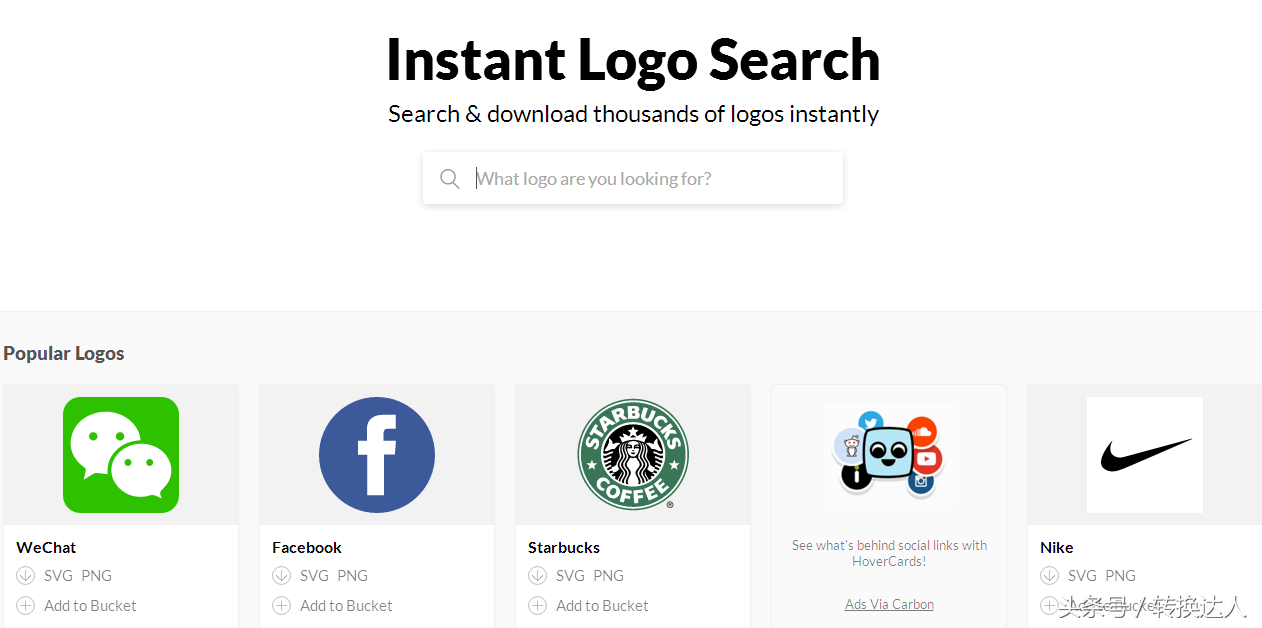1262x628 pixels.
Task: Select the green WeChat logo thumbnail
Action: tap(121, 455)
